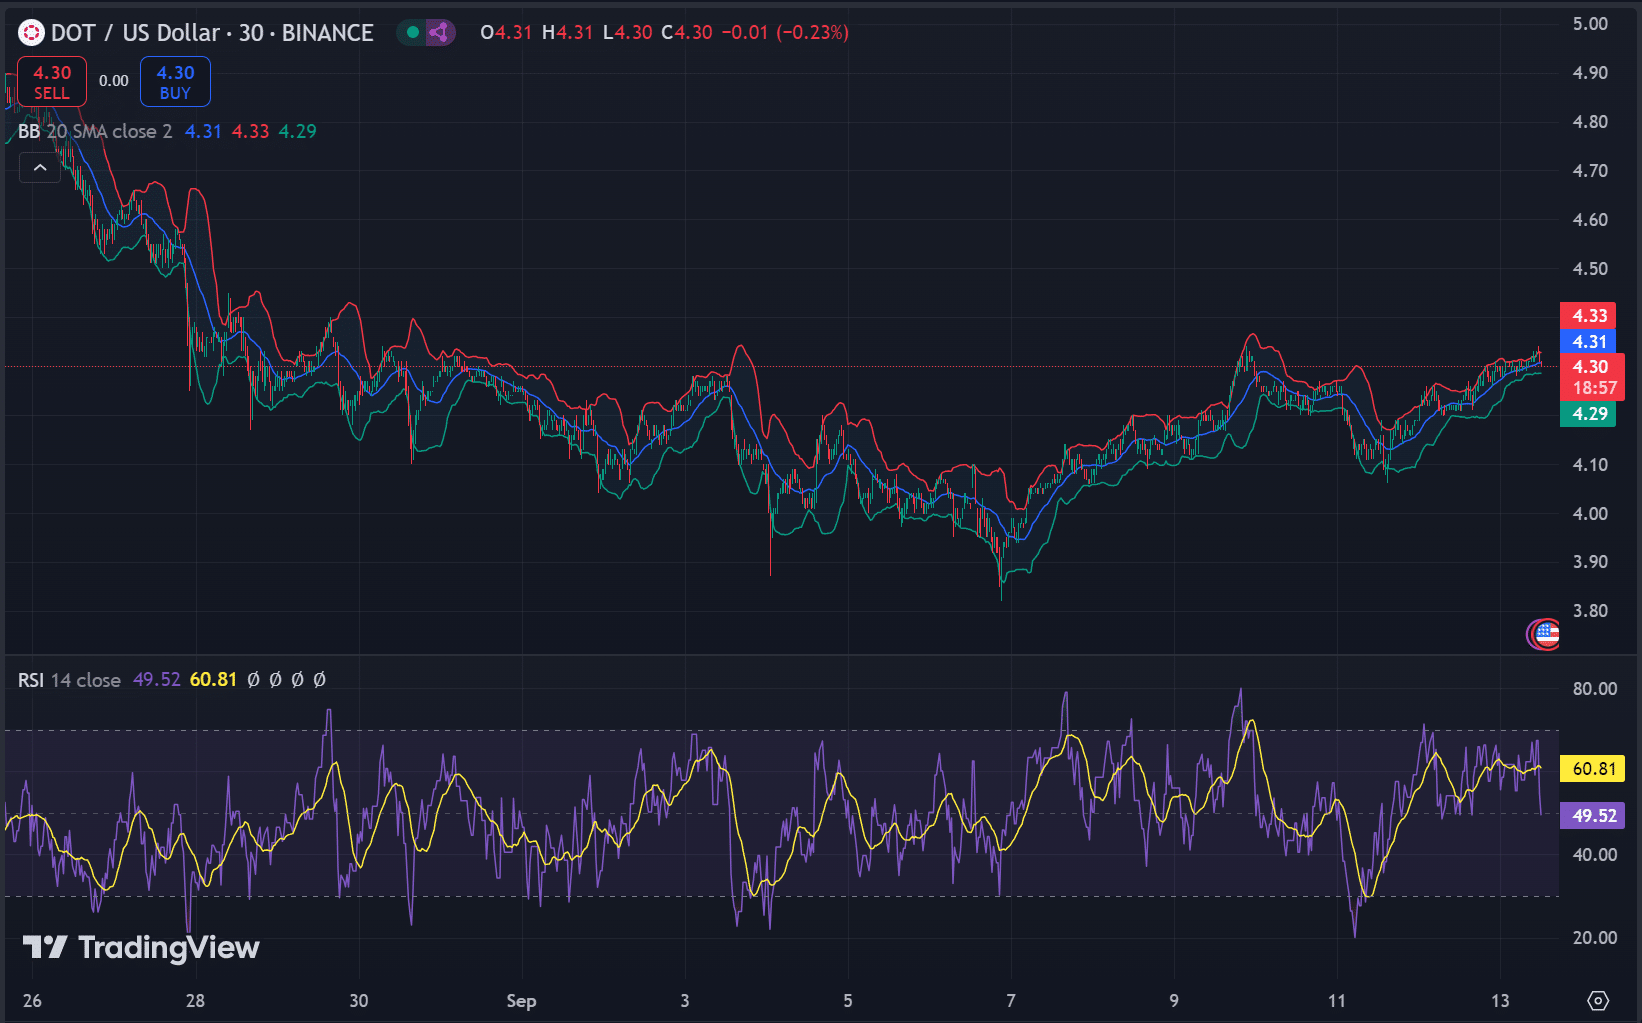Click the 4.80 price axis tick

[x=1590, y=122]
